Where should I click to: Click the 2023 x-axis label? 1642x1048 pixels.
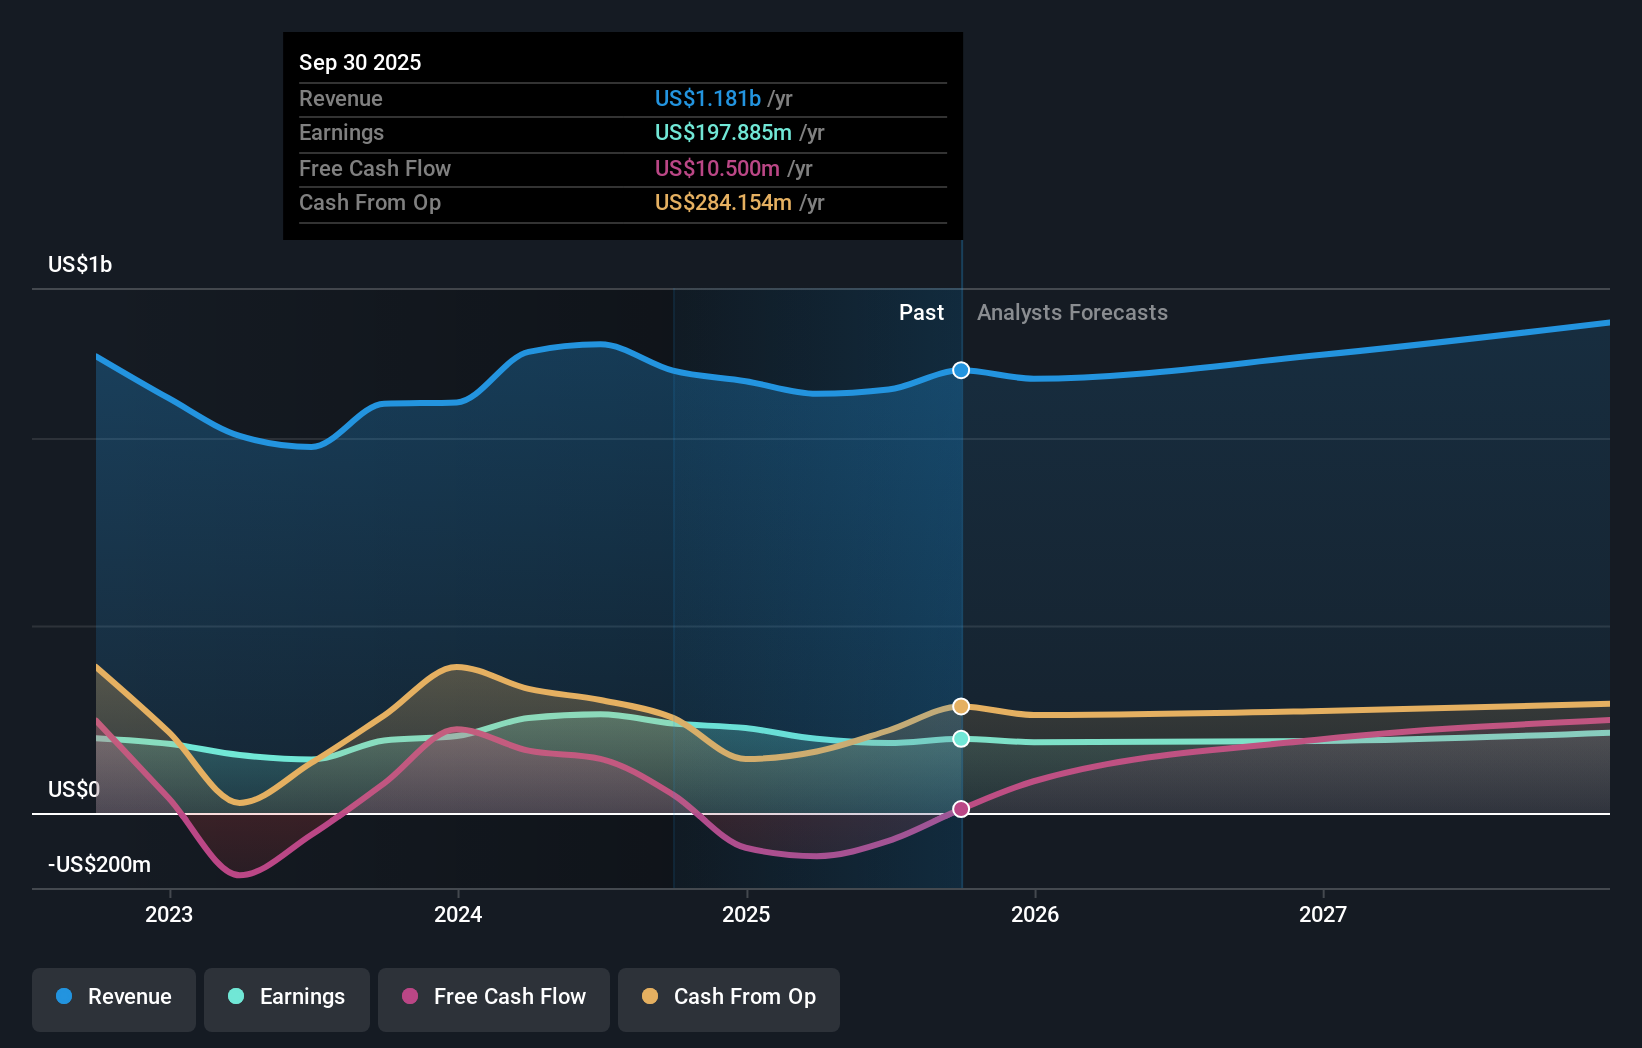pyautogui.click(x=169, y=914)
